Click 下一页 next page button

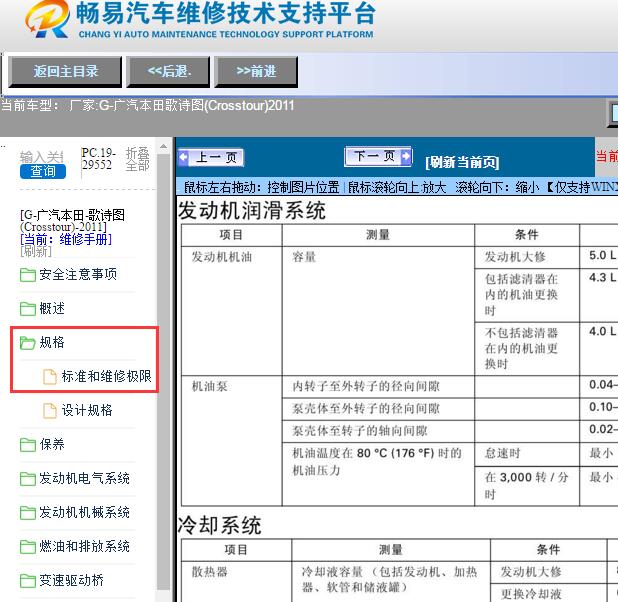[378, 156]
